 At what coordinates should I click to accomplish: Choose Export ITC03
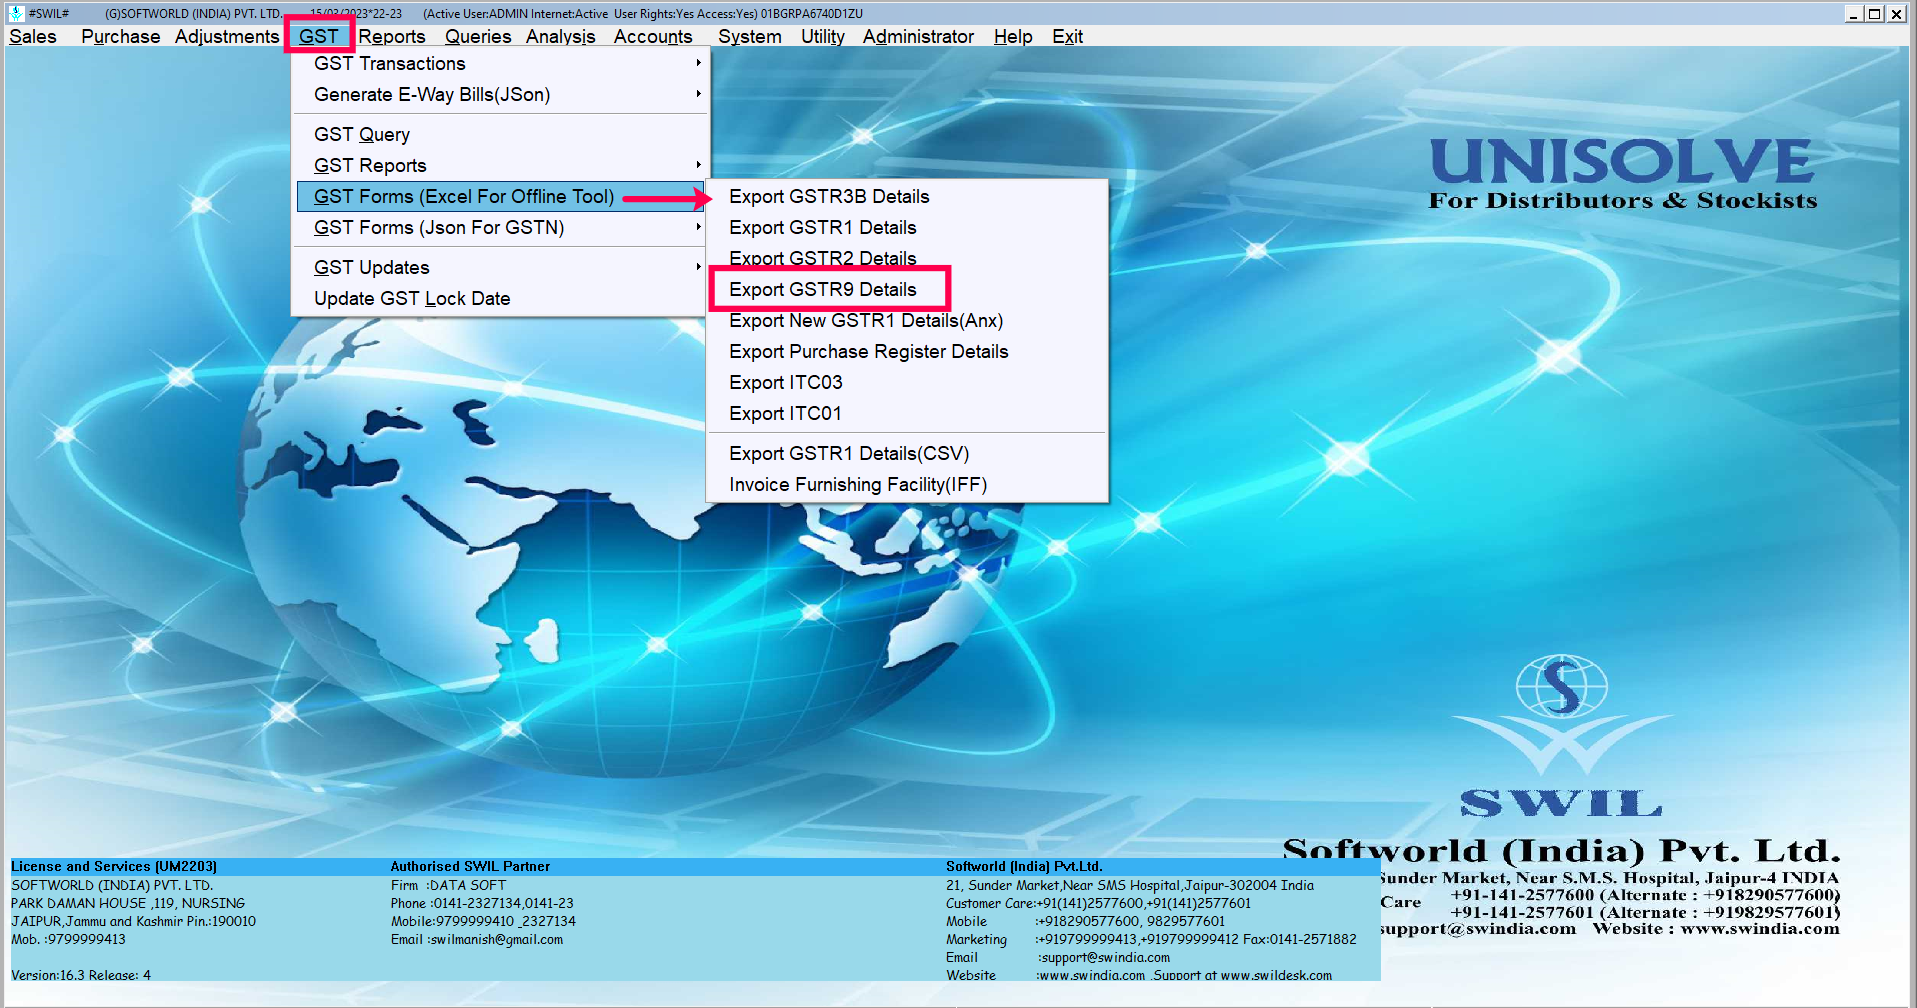pyautogui.click(x=907, y=382)
